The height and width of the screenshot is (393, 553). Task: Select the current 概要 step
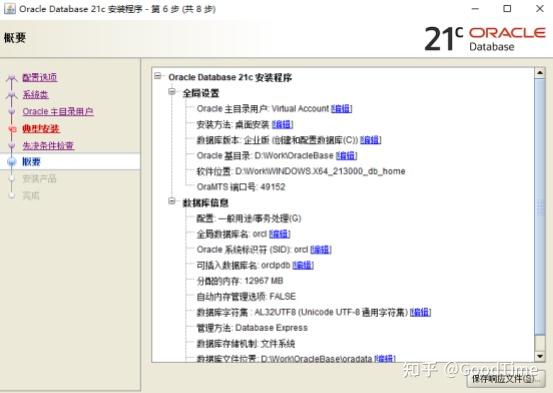click(x=31, y=162)
